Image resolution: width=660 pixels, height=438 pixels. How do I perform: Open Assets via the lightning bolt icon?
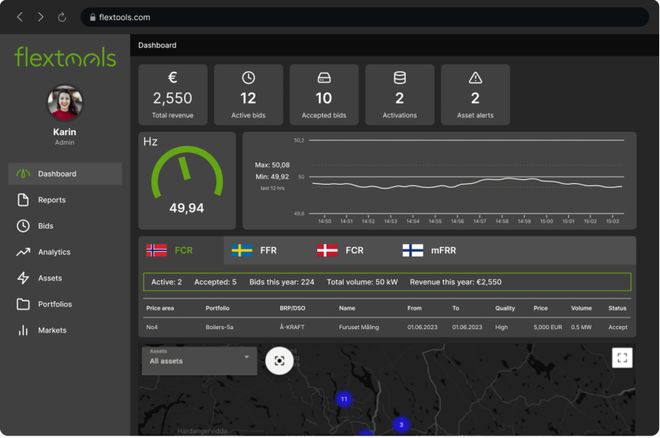pyautogui.click(x=23, y=278)
